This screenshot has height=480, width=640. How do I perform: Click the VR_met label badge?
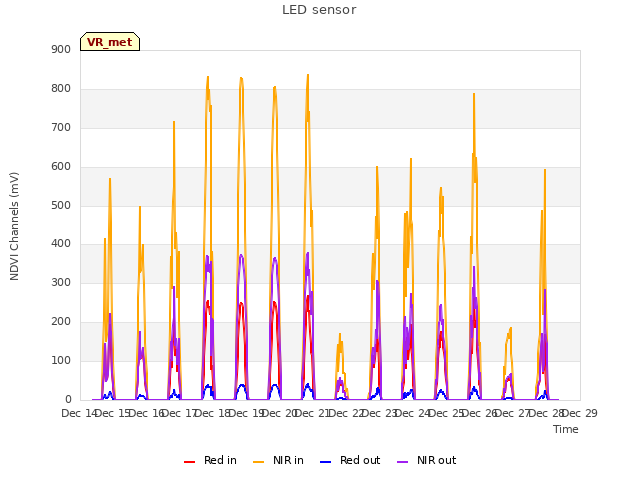(110, 42)
